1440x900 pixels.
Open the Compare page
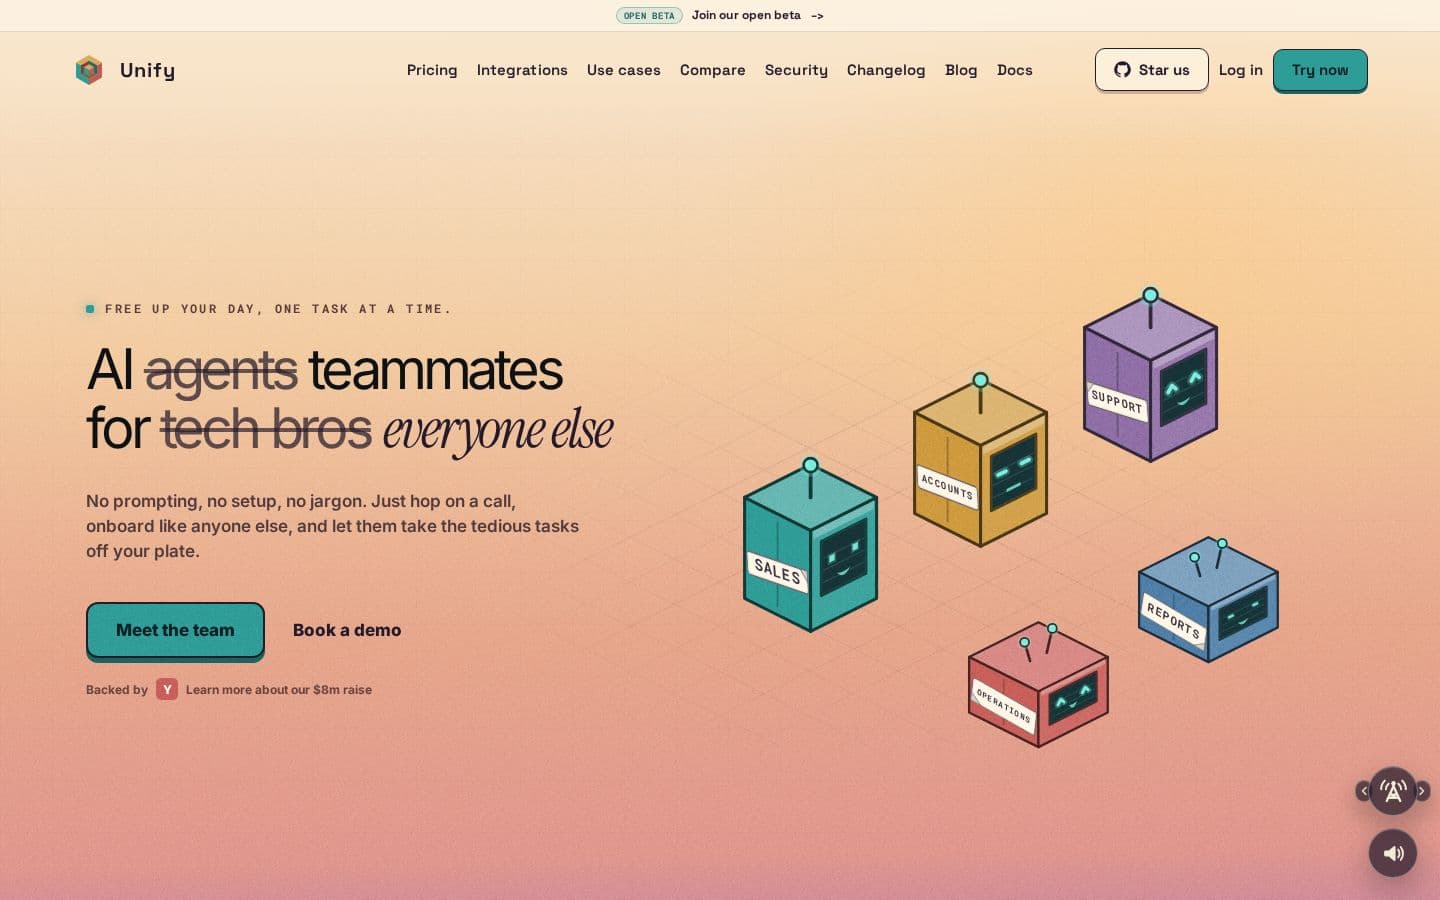click(713, 70)
